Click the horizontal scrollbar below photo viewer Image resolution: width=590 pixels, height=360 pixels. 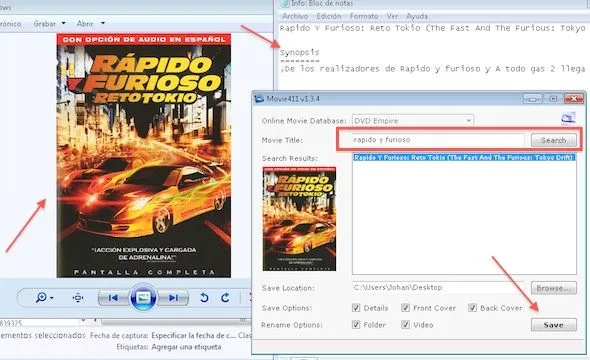pyautogui.click(x=175, y=322)
